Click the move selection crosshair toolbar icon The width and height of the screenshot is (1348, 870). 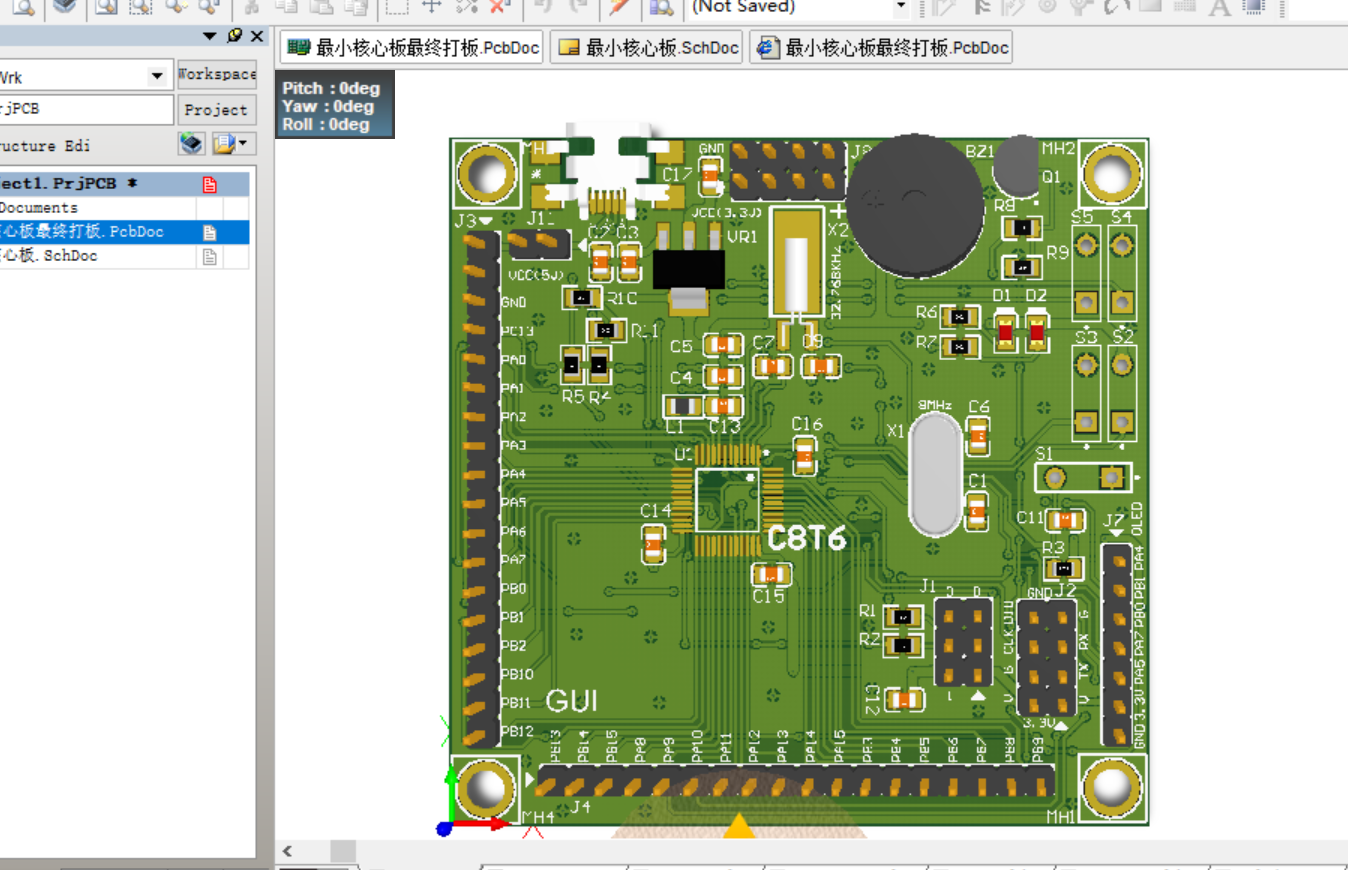431,7
